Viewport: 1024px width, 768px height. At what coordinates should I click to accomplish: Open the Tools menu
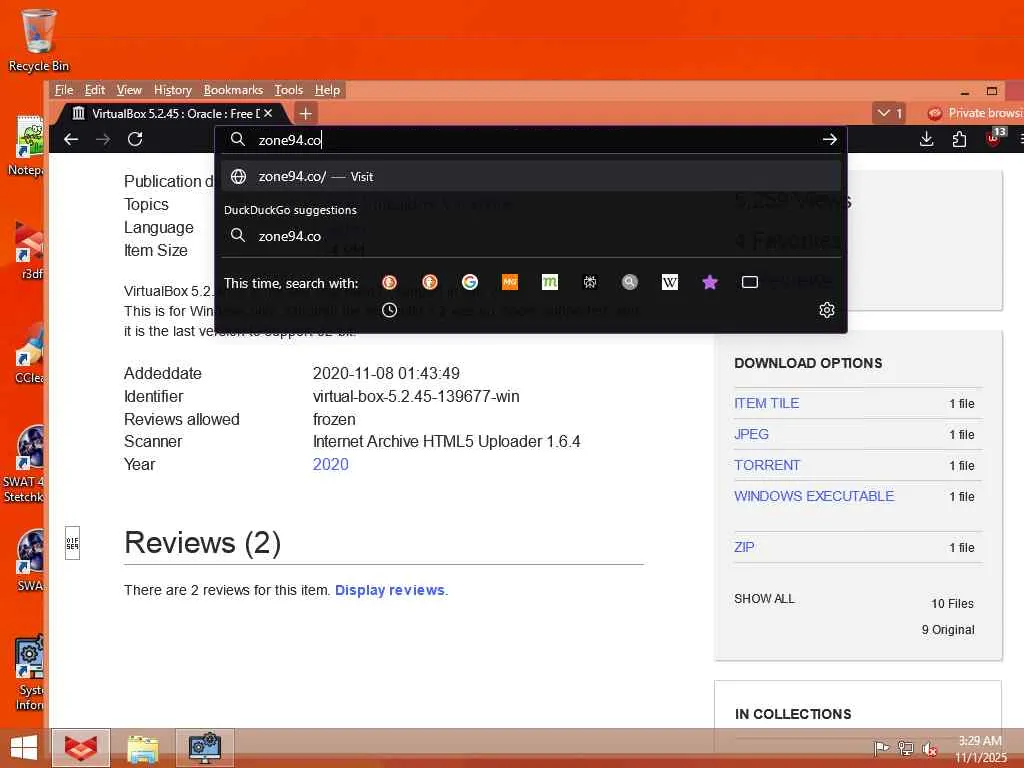click(288, 90)
